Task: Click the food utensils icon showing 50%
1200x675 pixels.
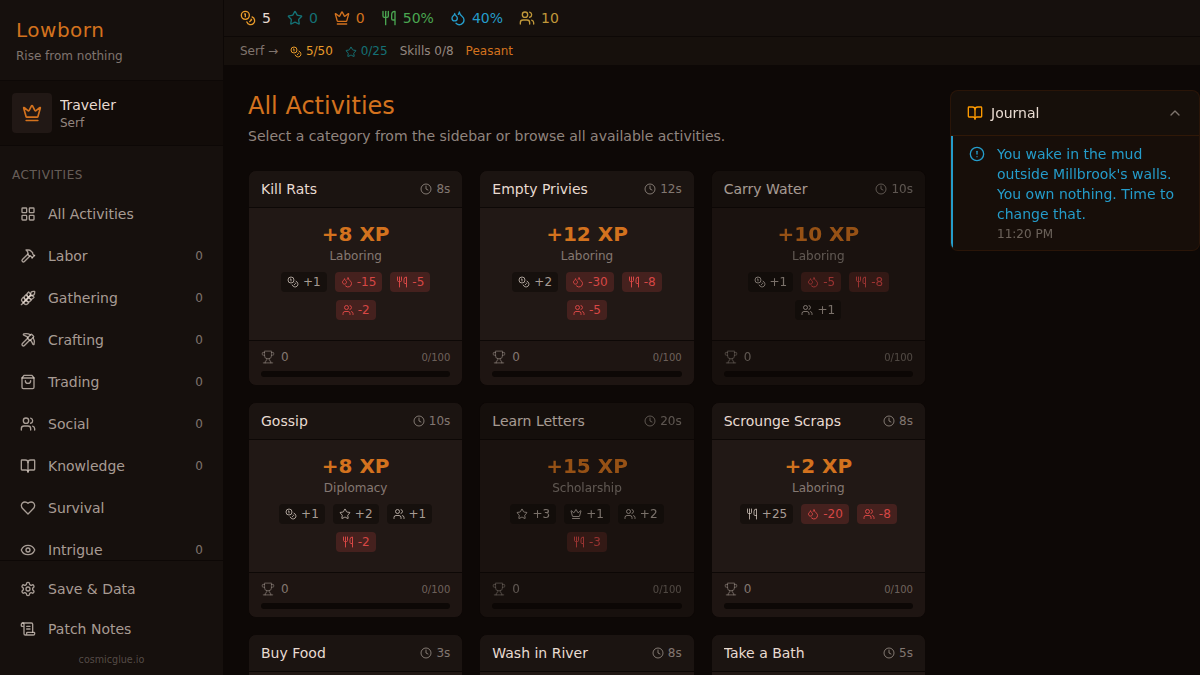Action: point(389,18)
